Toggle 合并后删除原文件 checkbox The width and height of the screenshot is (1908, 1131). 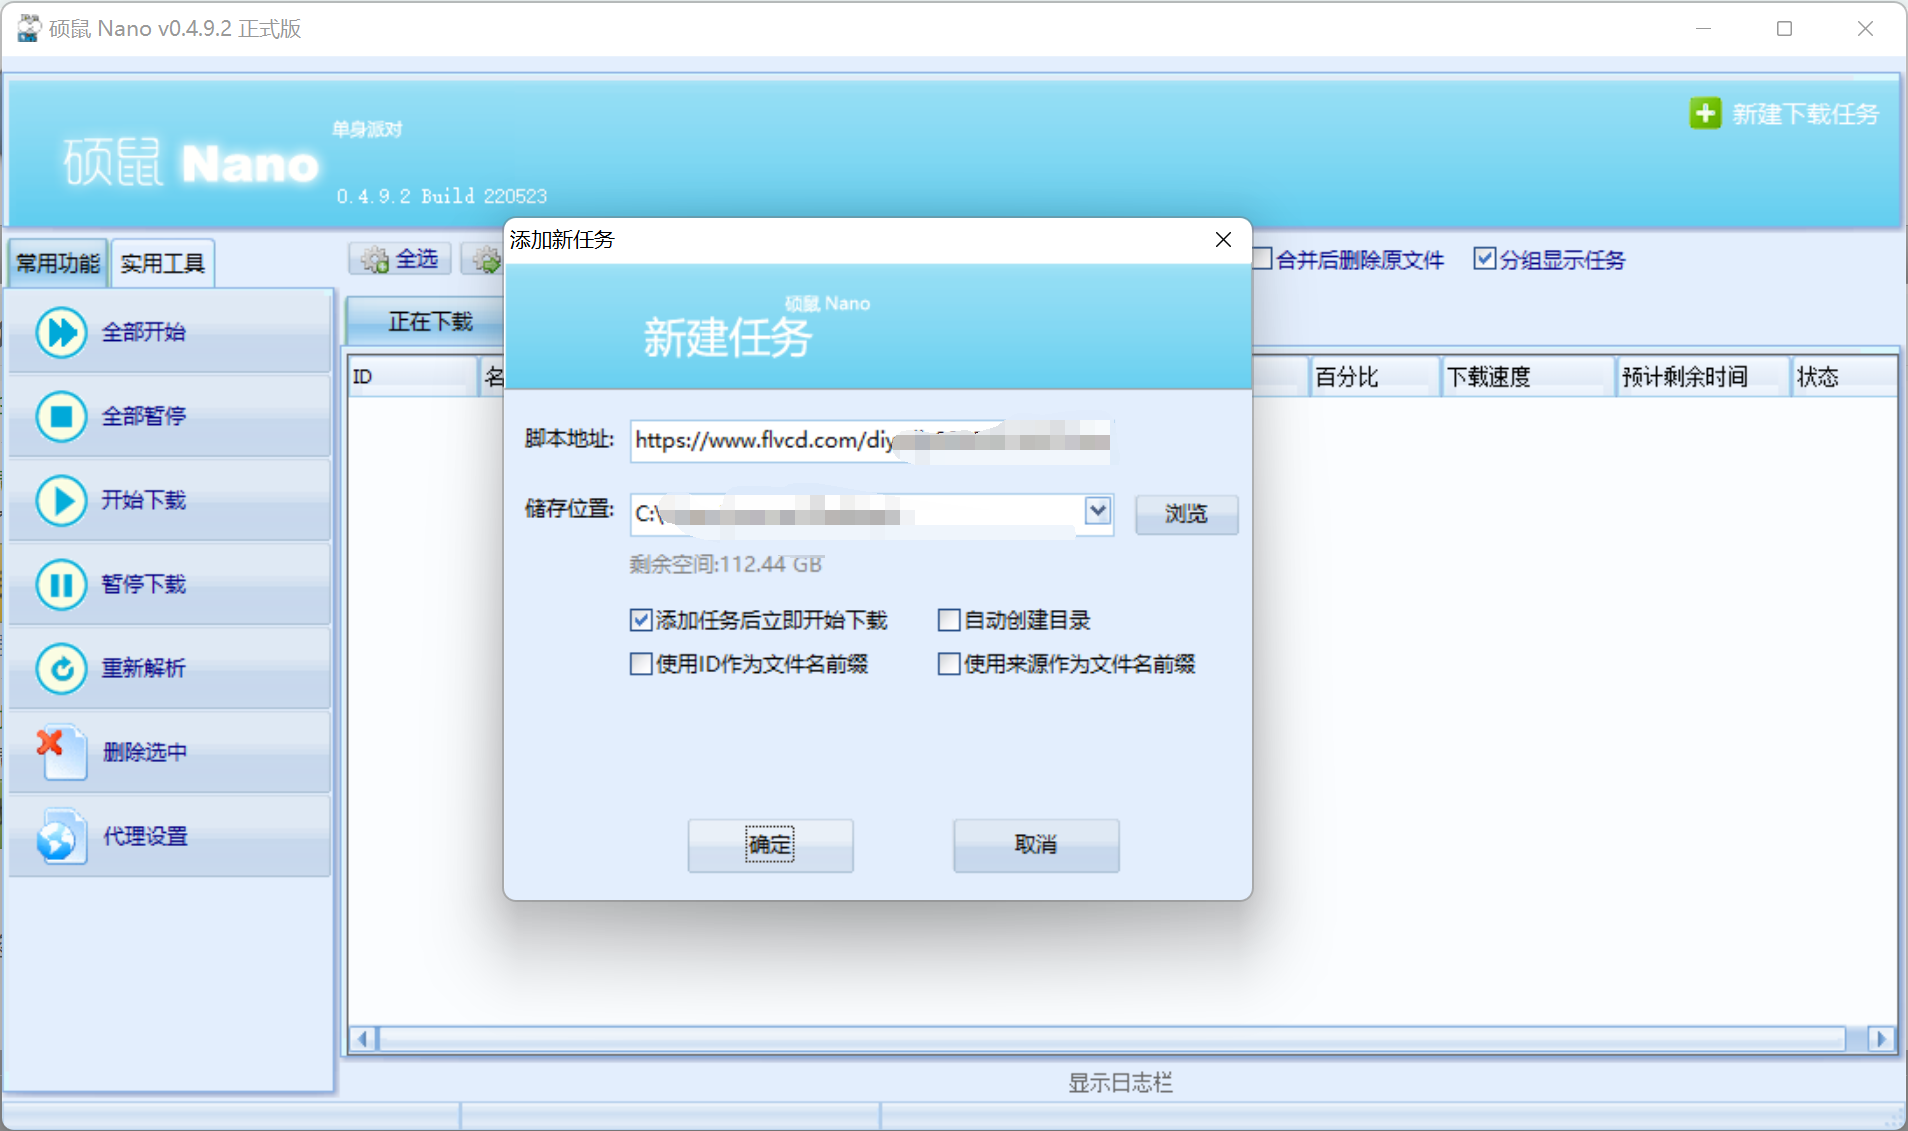[x=1262, y=259]
